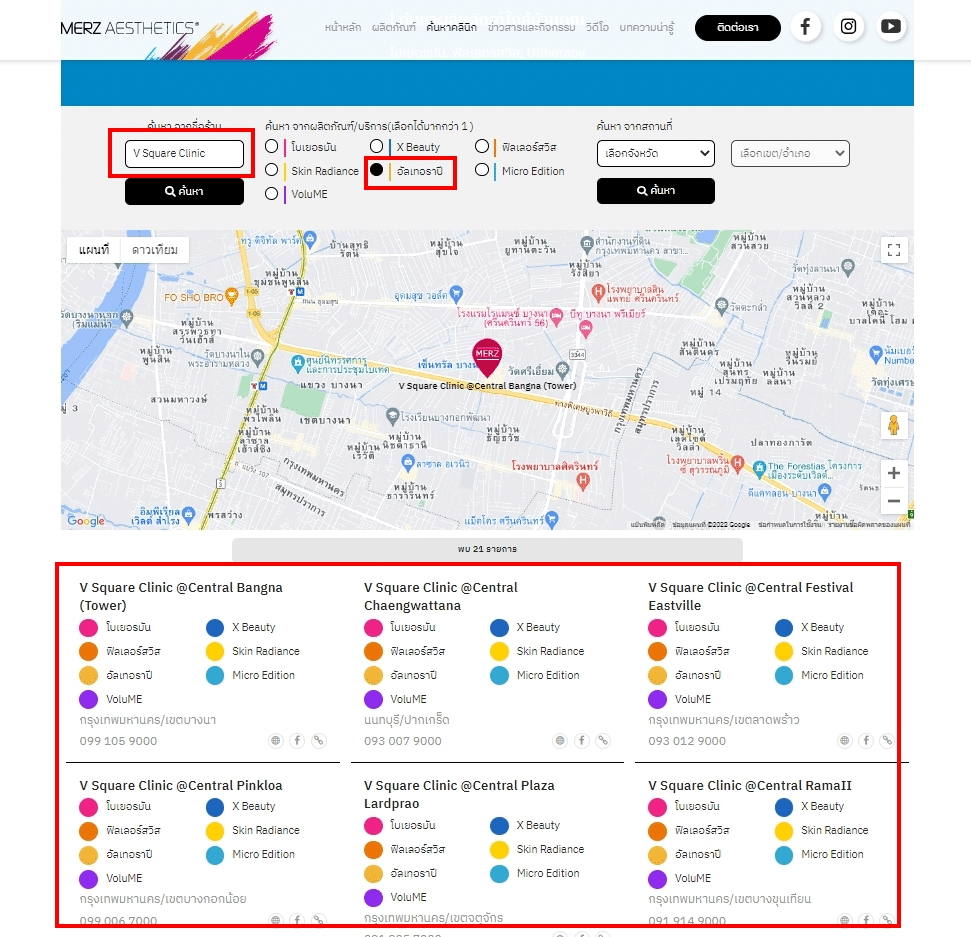Viewport: 971px width, 937px height.
Task: Select the Skin Radance radio button
Action: tap(272, 171)
